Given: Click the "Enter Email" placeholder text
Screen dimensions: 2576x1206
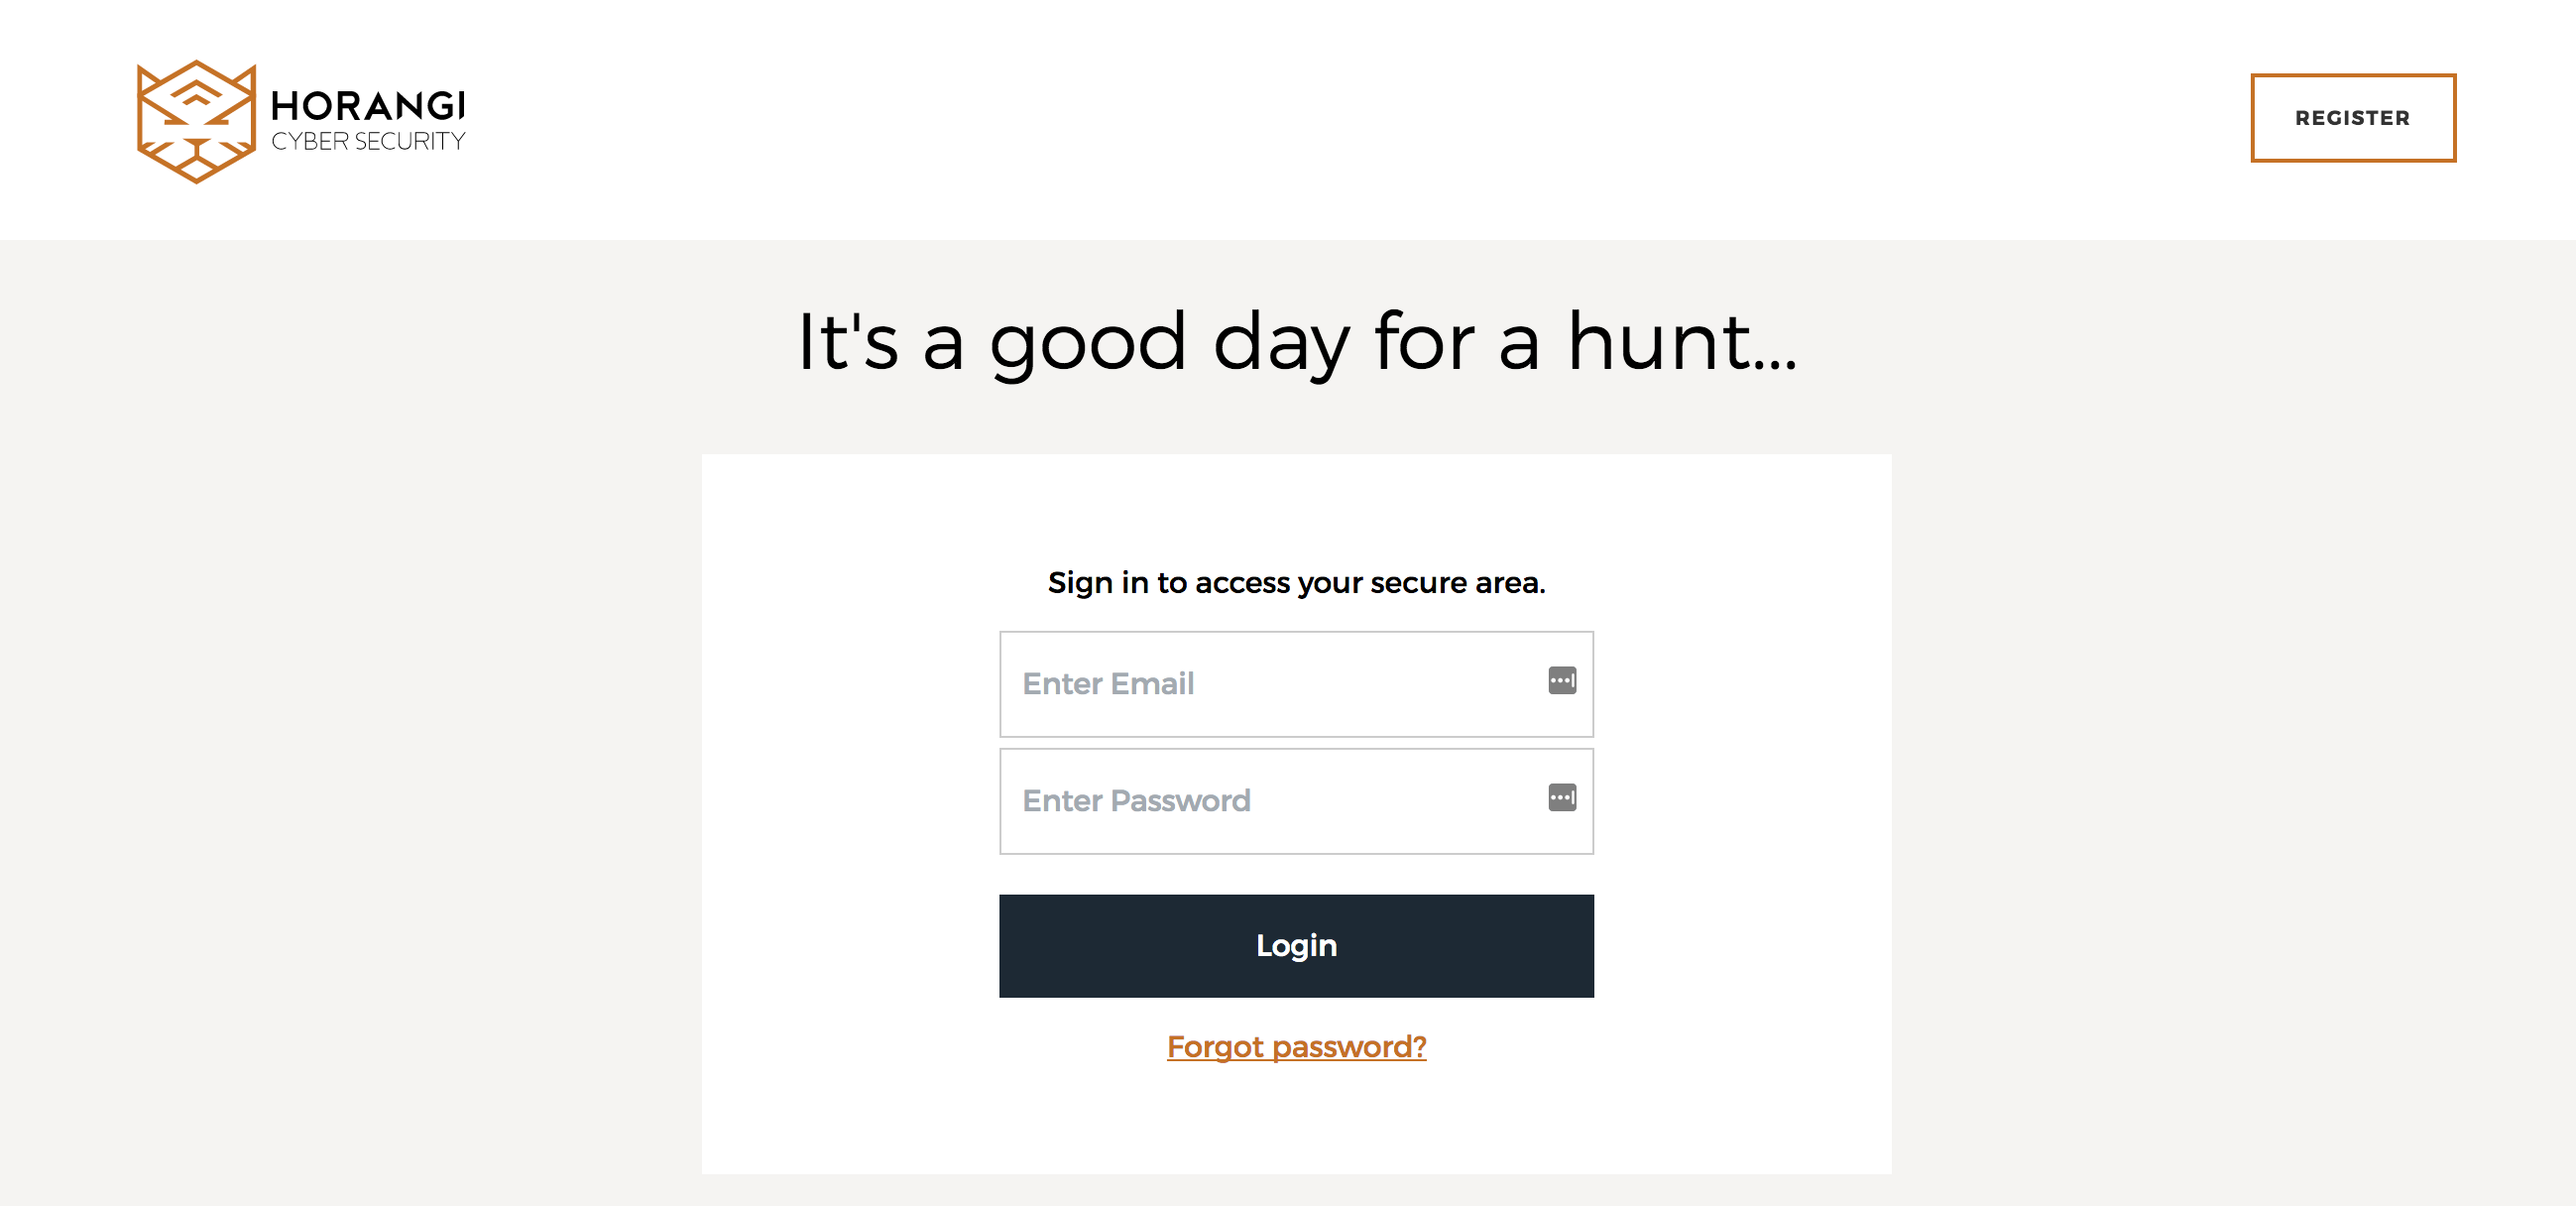Looking at the screenshot, I should tap(1108, 683).
